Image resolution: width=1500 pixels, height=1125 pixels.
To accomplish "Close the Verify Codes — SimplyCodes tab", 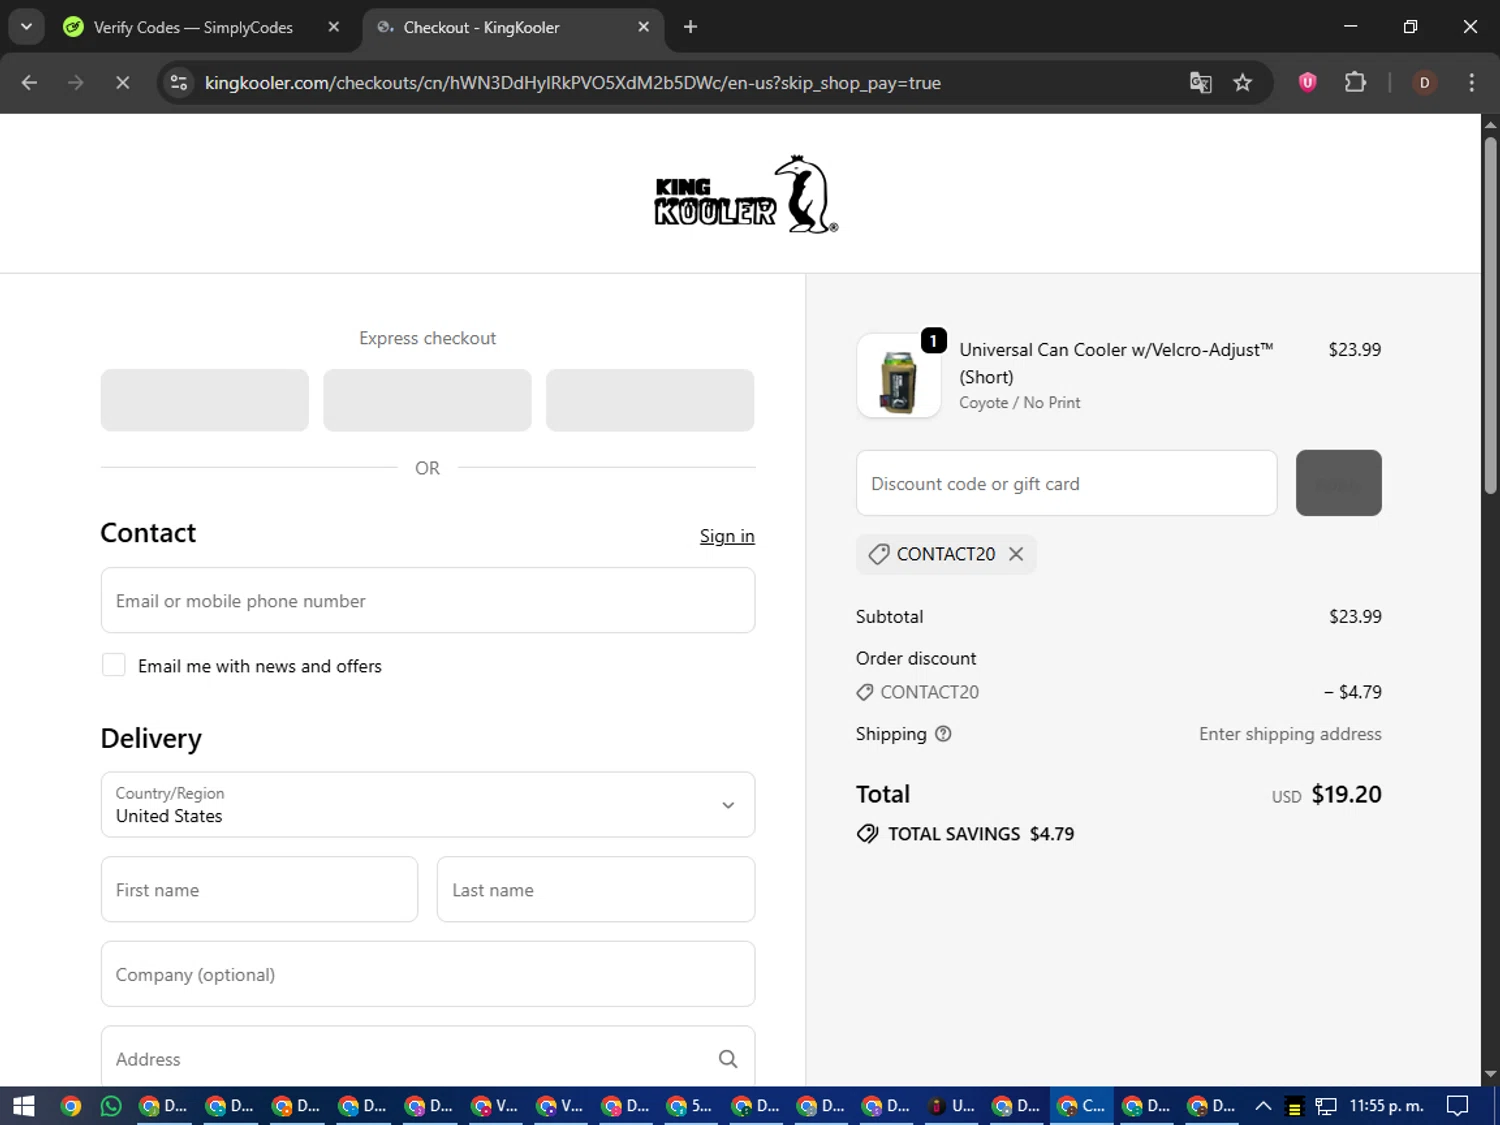I will (334, 27).
